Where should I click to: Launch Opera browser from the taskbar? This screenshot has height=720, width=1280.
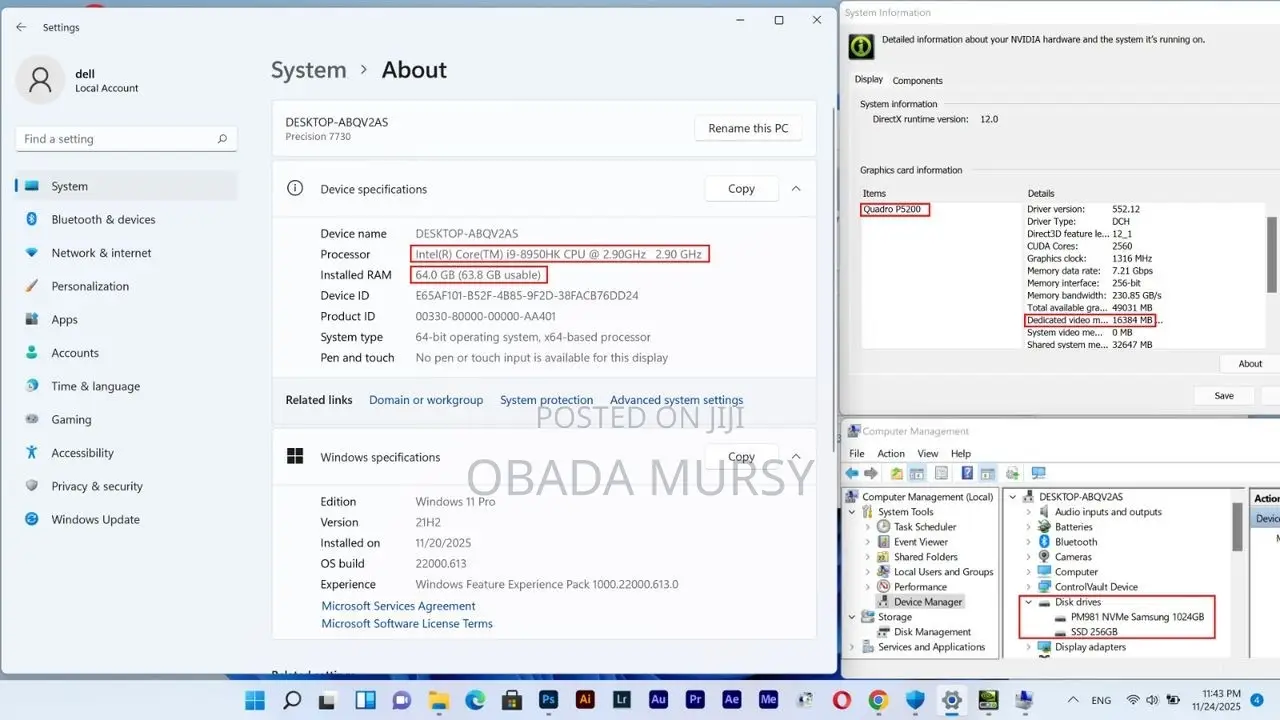[x=841, y=700]
